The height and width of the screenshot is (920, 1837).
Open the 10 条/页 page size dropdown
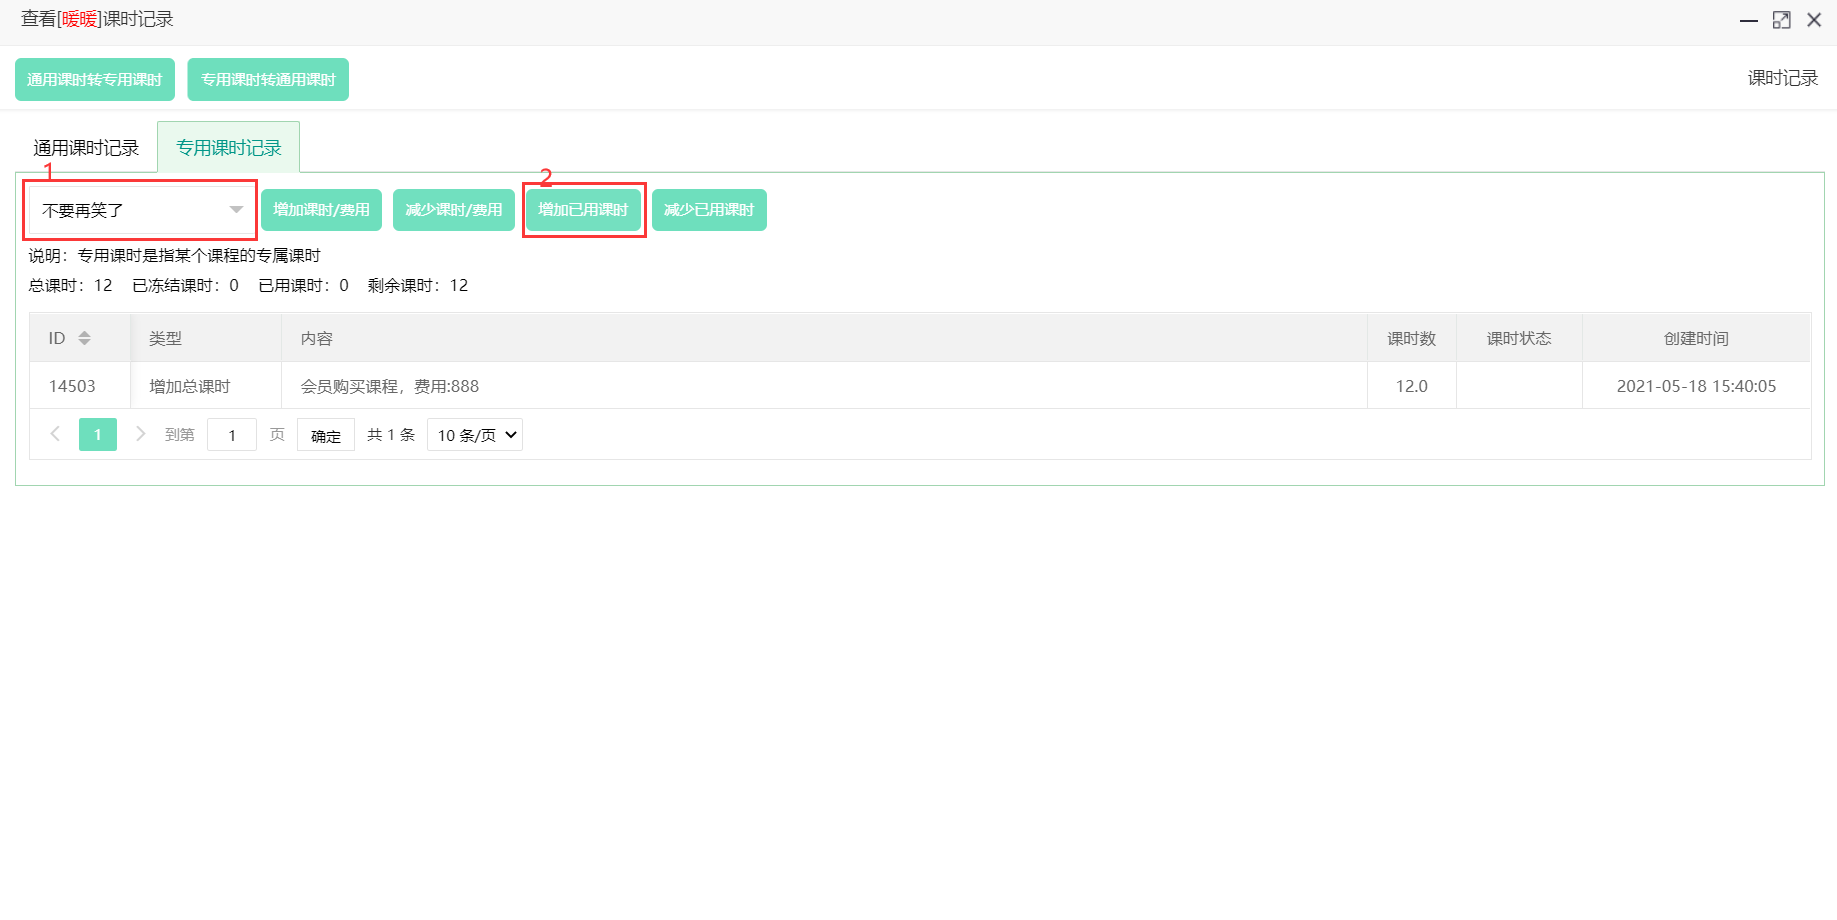pos(475,435)
